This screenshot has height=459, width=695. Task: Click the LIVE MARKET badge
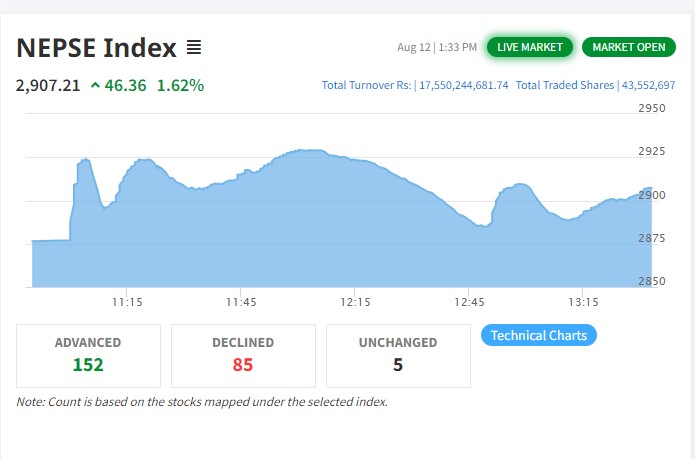pos(529,47)
